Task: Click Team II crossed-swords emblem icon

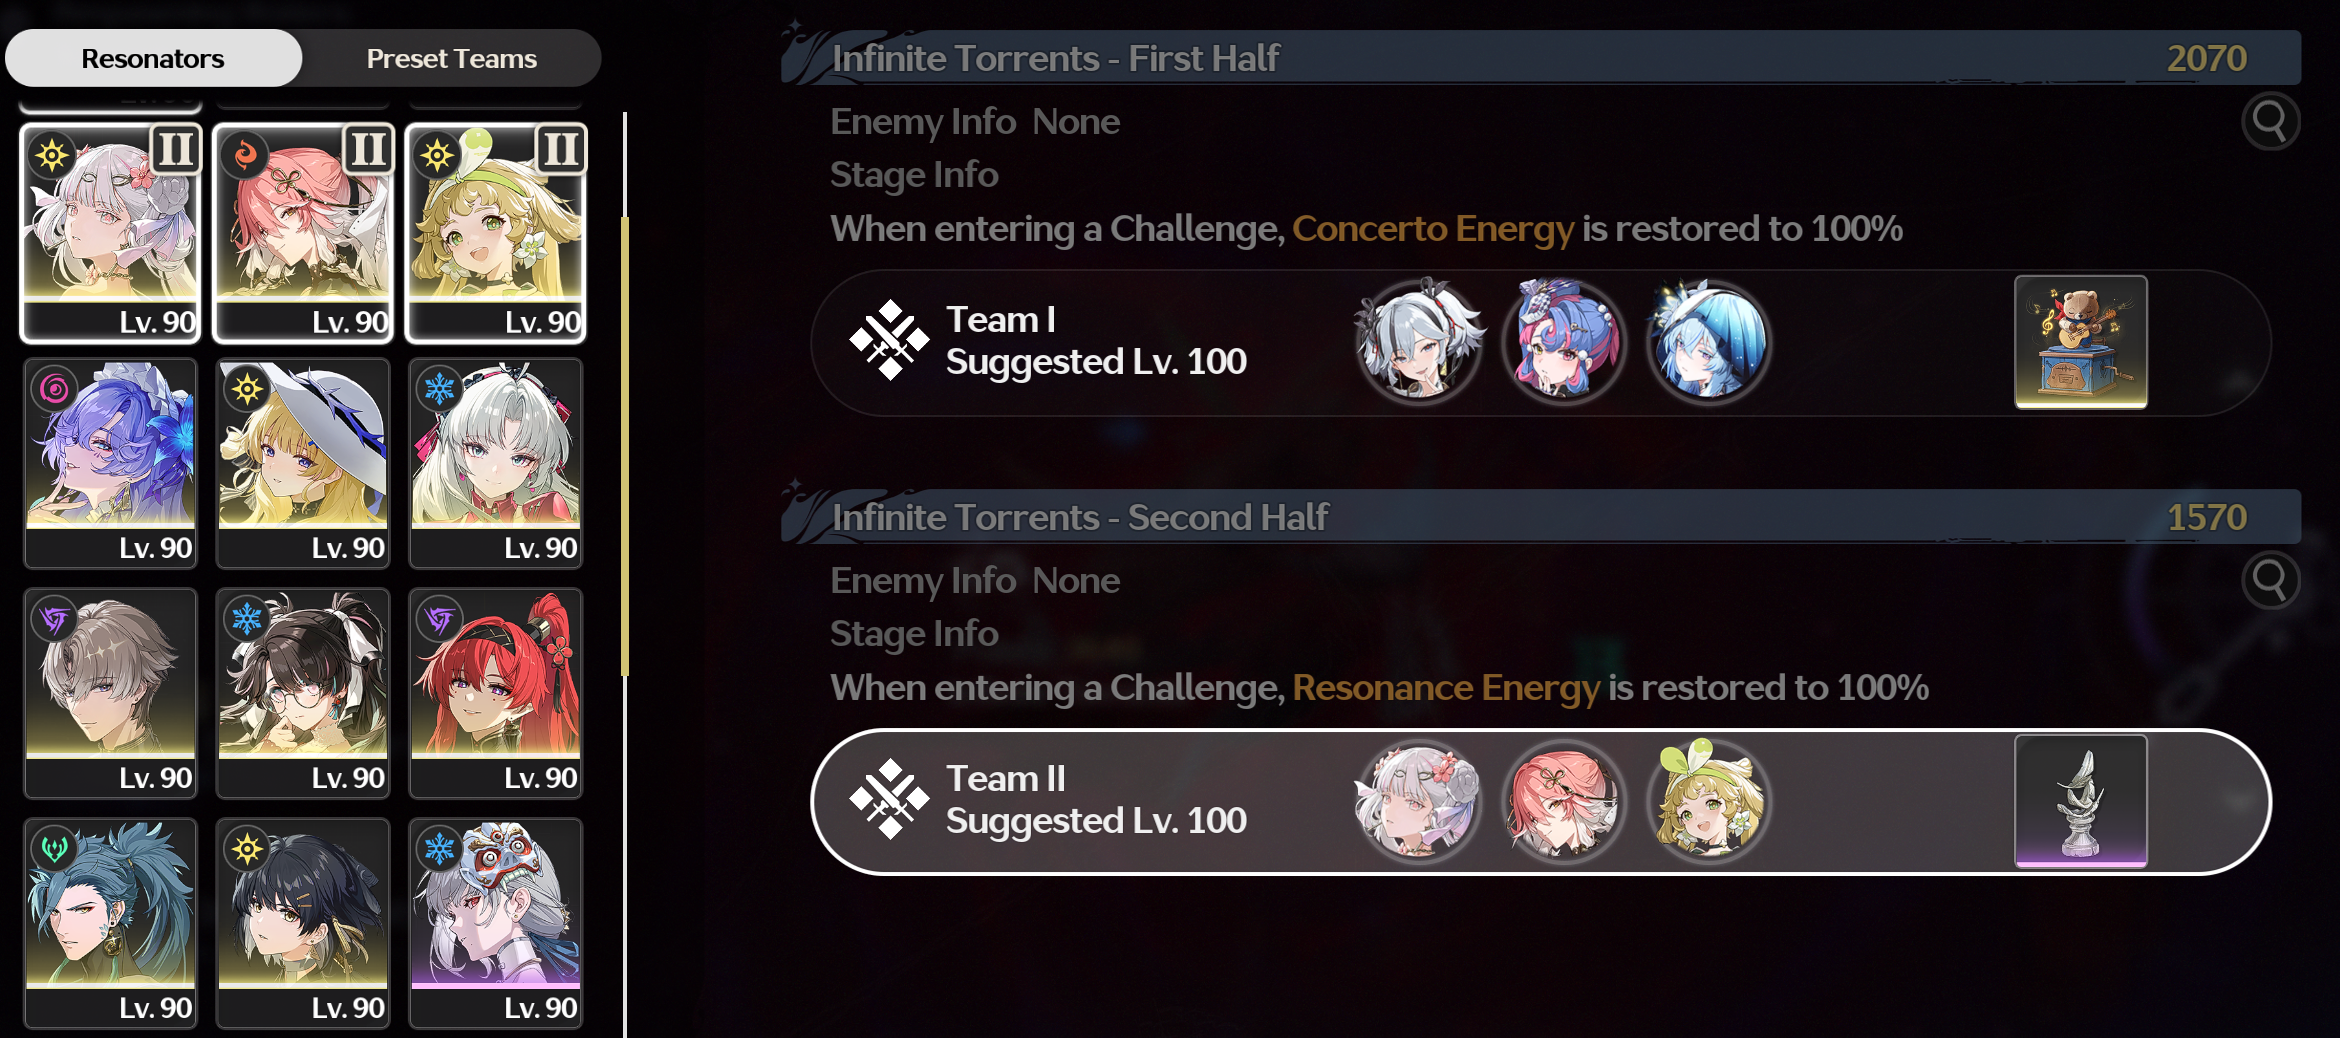Action: (889, 800)
